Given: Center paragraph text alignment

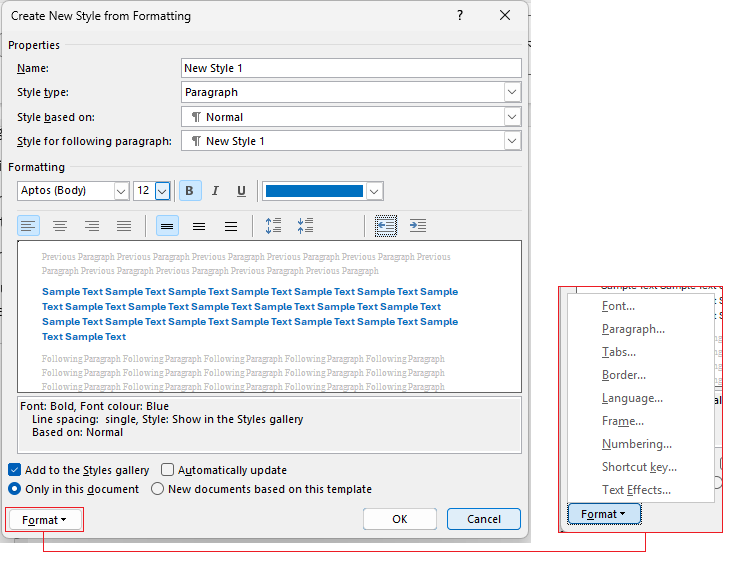Looking at the screenshot, I should (60, 226).
